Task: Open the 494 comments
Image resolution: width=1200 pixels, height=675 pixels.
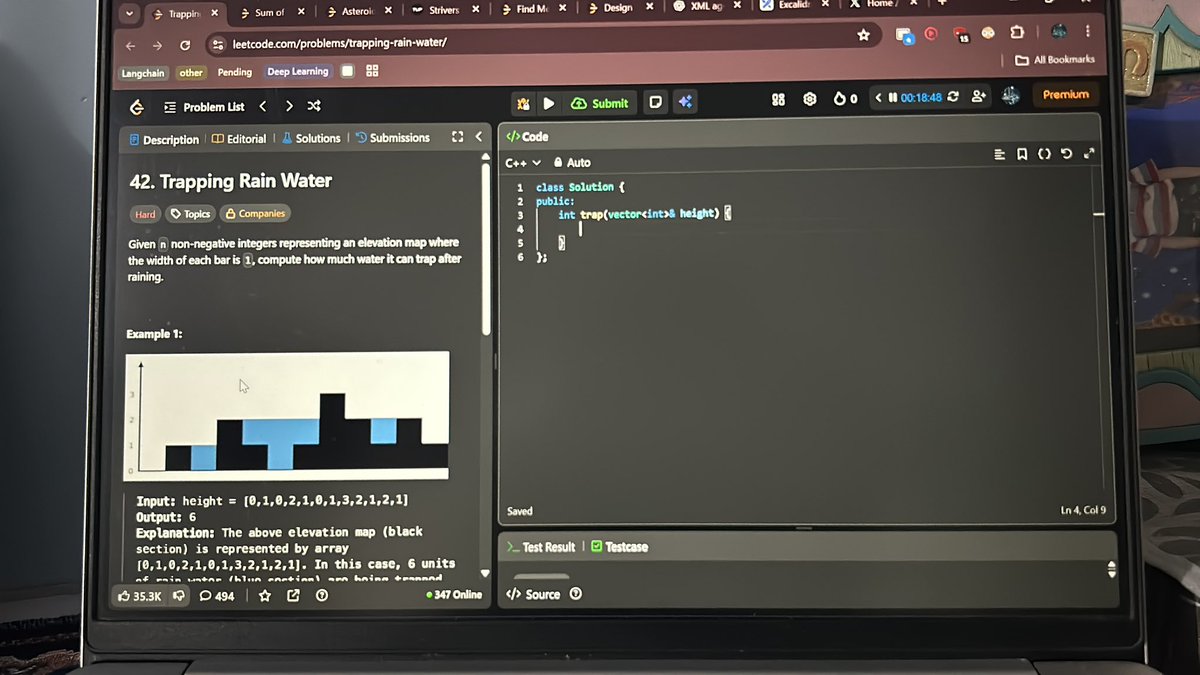Action: (x=217, y=596)
